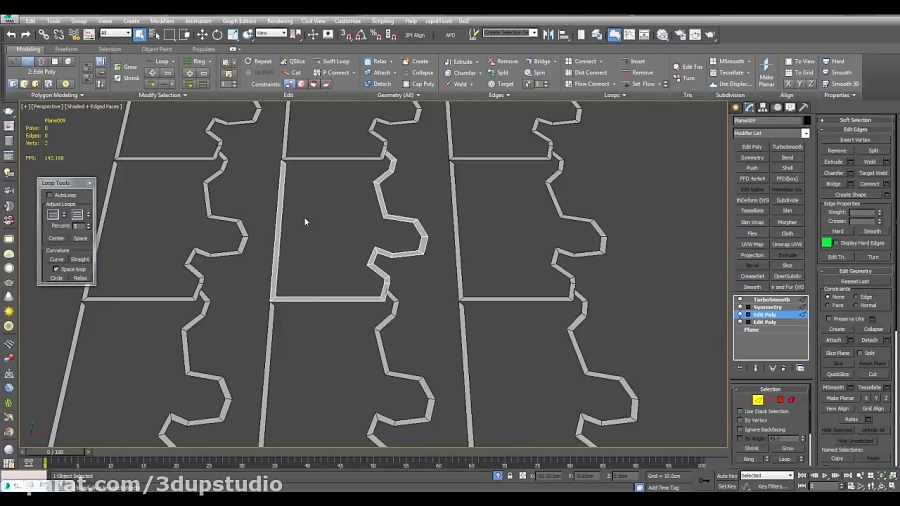Click the green hard edge color swatch
Image resolution: width=900 pixels, height=506 pixels.
pyautogui.click(x=826, y=242)
